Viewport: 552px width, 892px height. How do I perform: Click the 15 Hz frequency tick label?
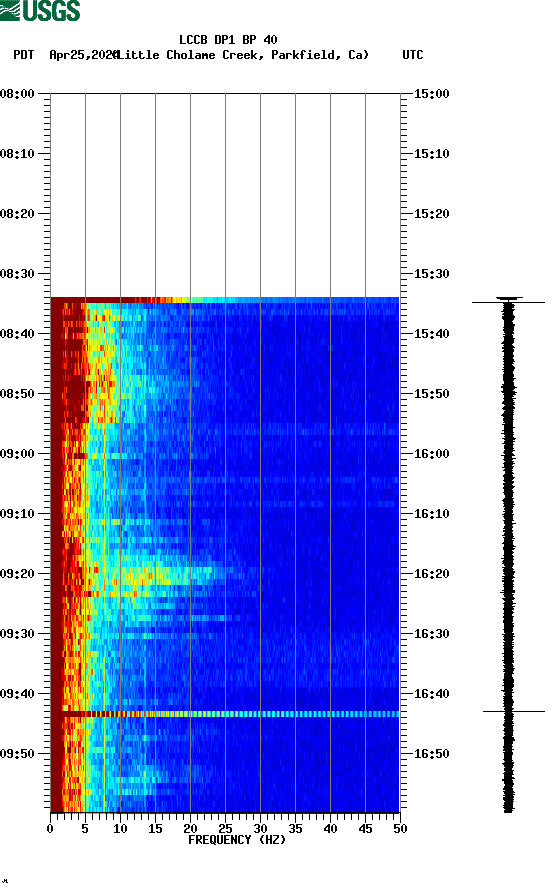[x=155, y=829]
